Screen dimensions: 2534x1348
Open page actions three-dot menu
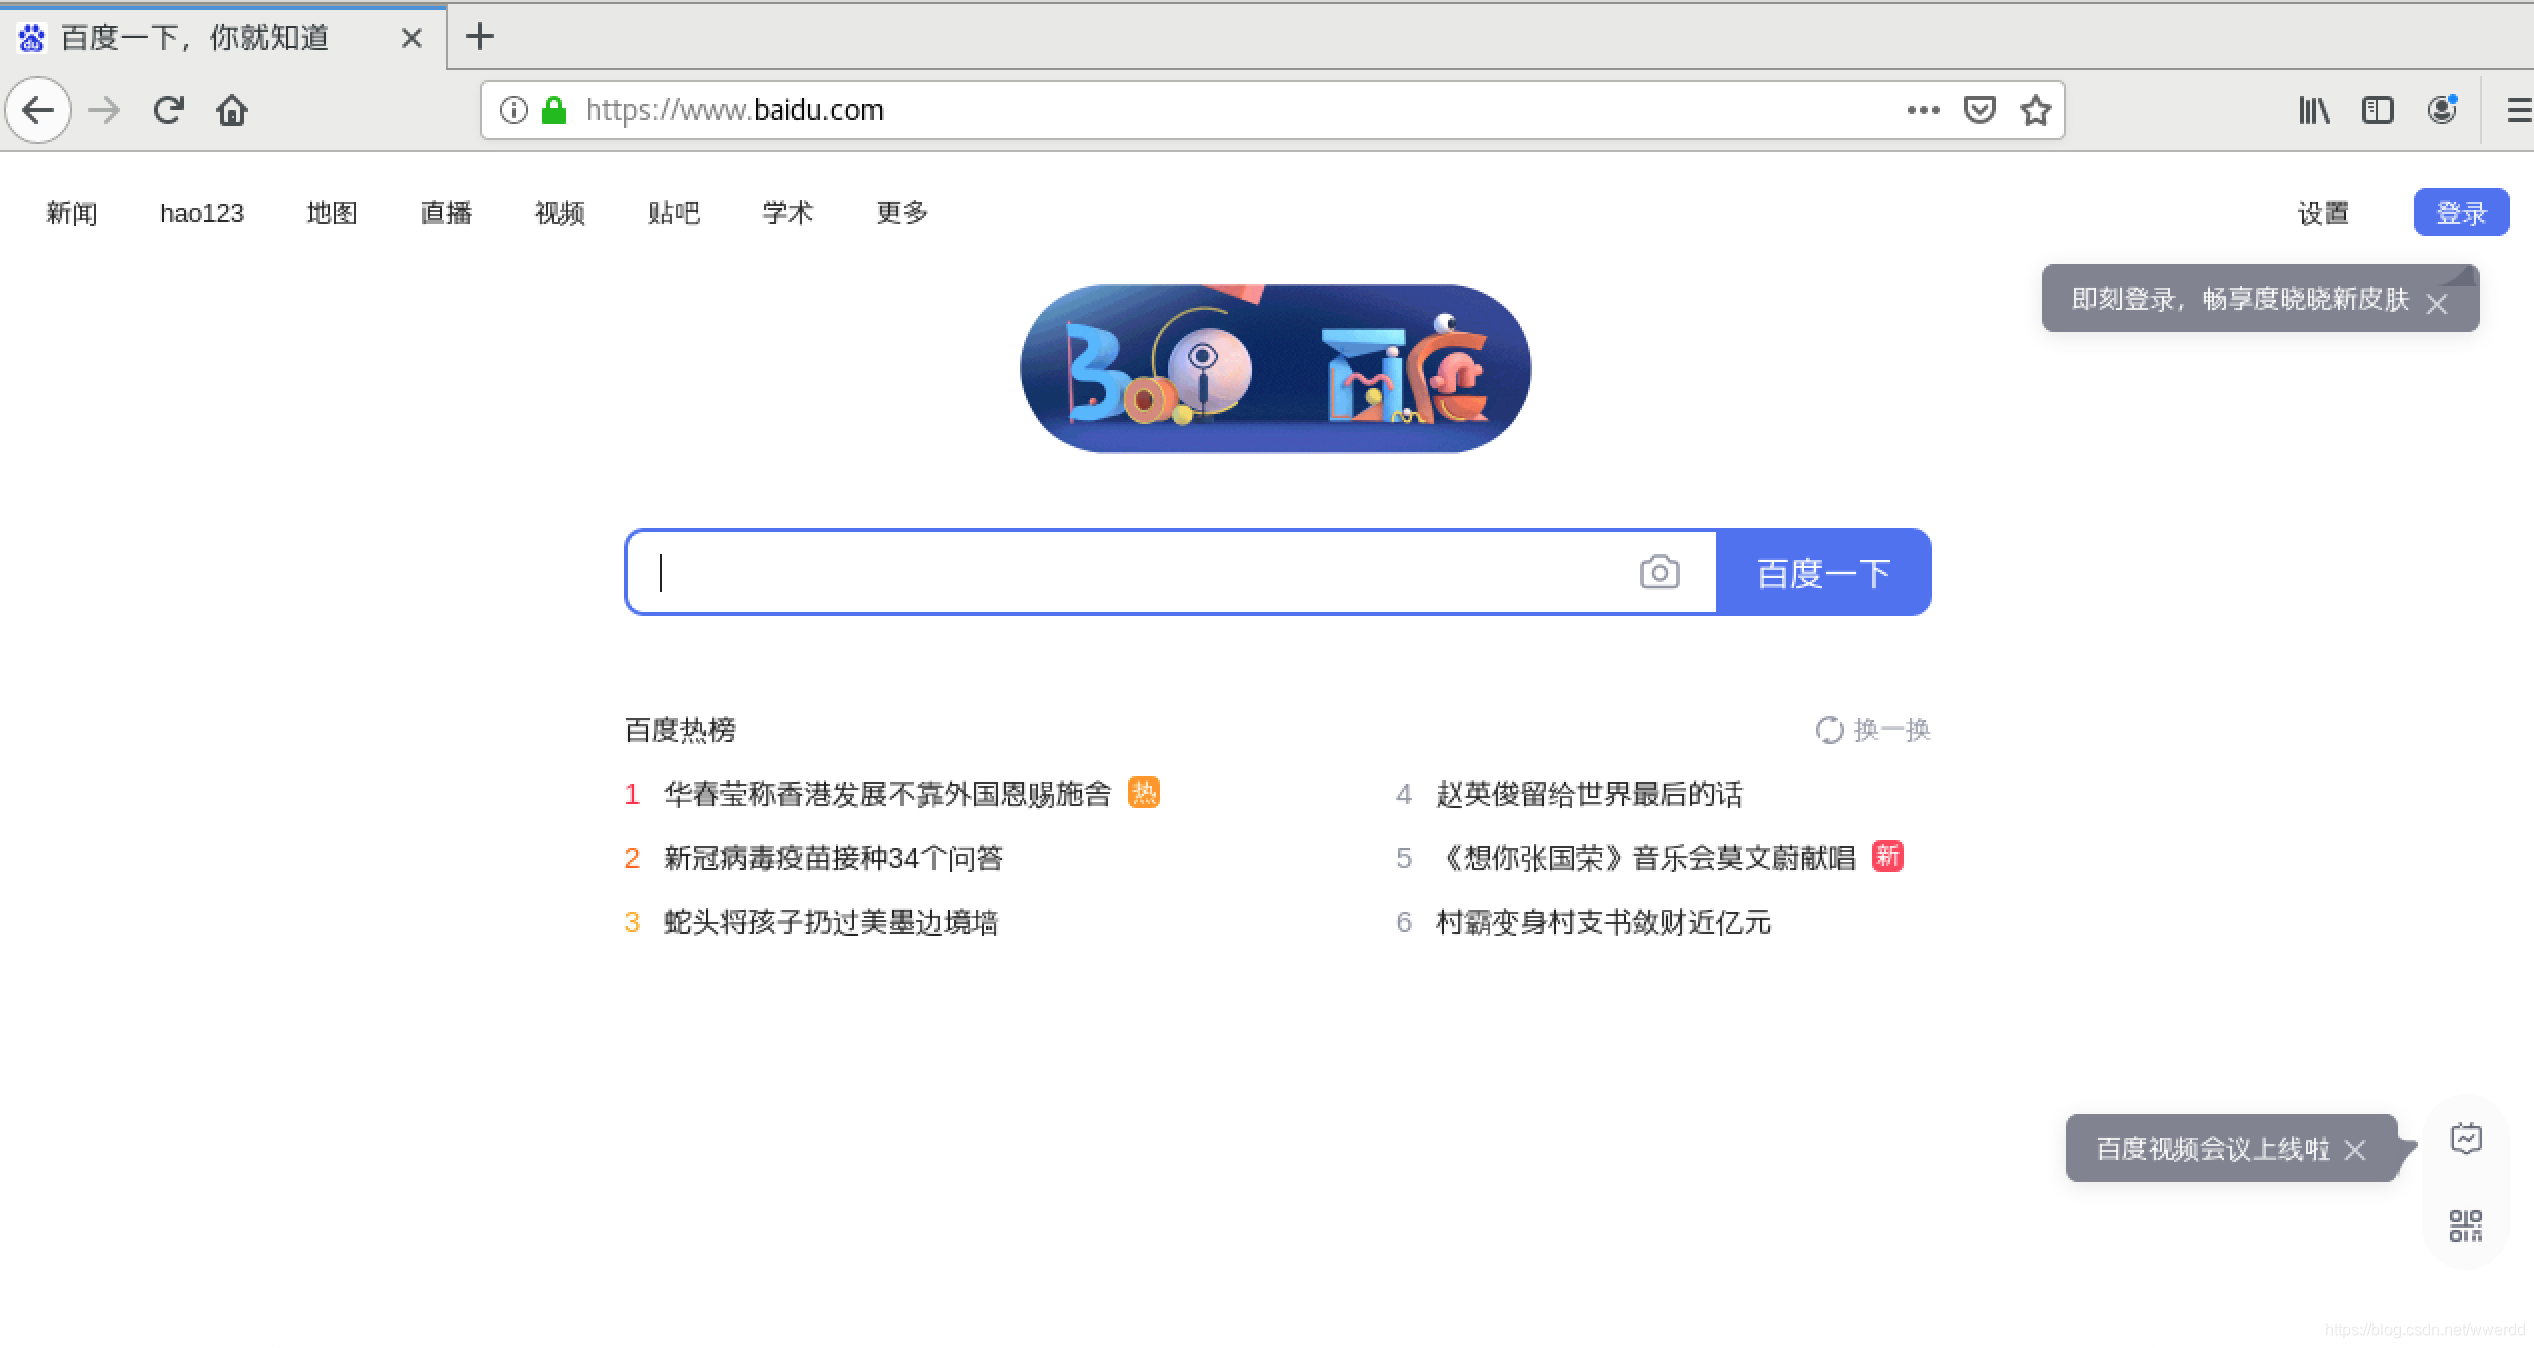pos(1923,110)
